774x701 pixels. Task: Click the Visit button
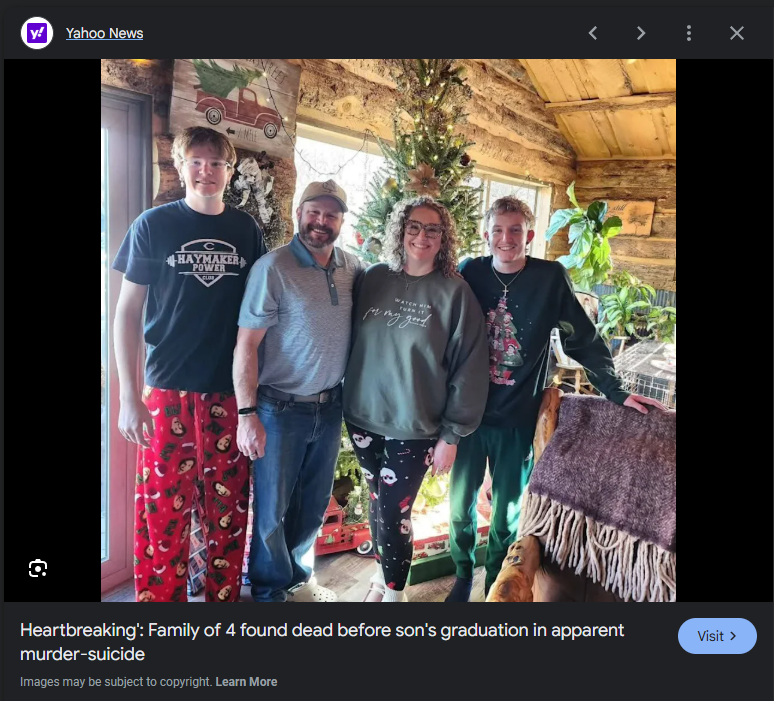[x=717, y=636]
